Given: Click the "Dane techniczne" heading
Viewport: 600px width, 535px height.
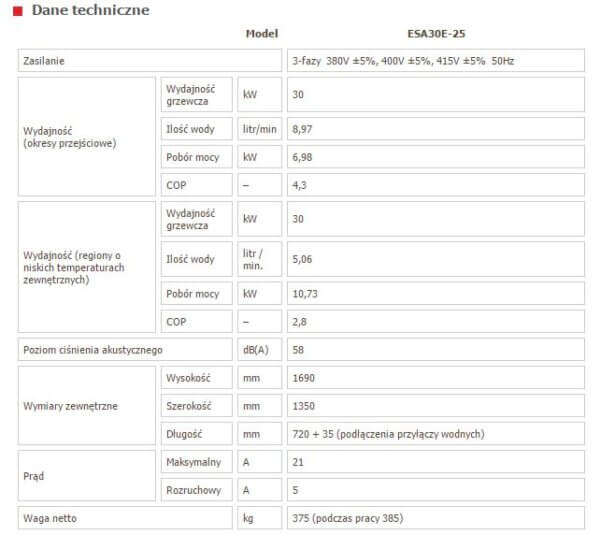Looking at the screenshot, I should click(x=90, y=11).
